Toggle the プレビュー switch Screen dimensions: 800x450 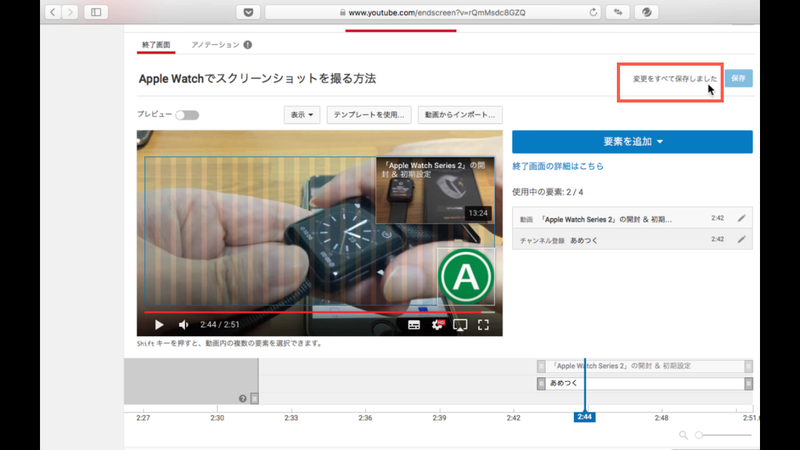187,115
